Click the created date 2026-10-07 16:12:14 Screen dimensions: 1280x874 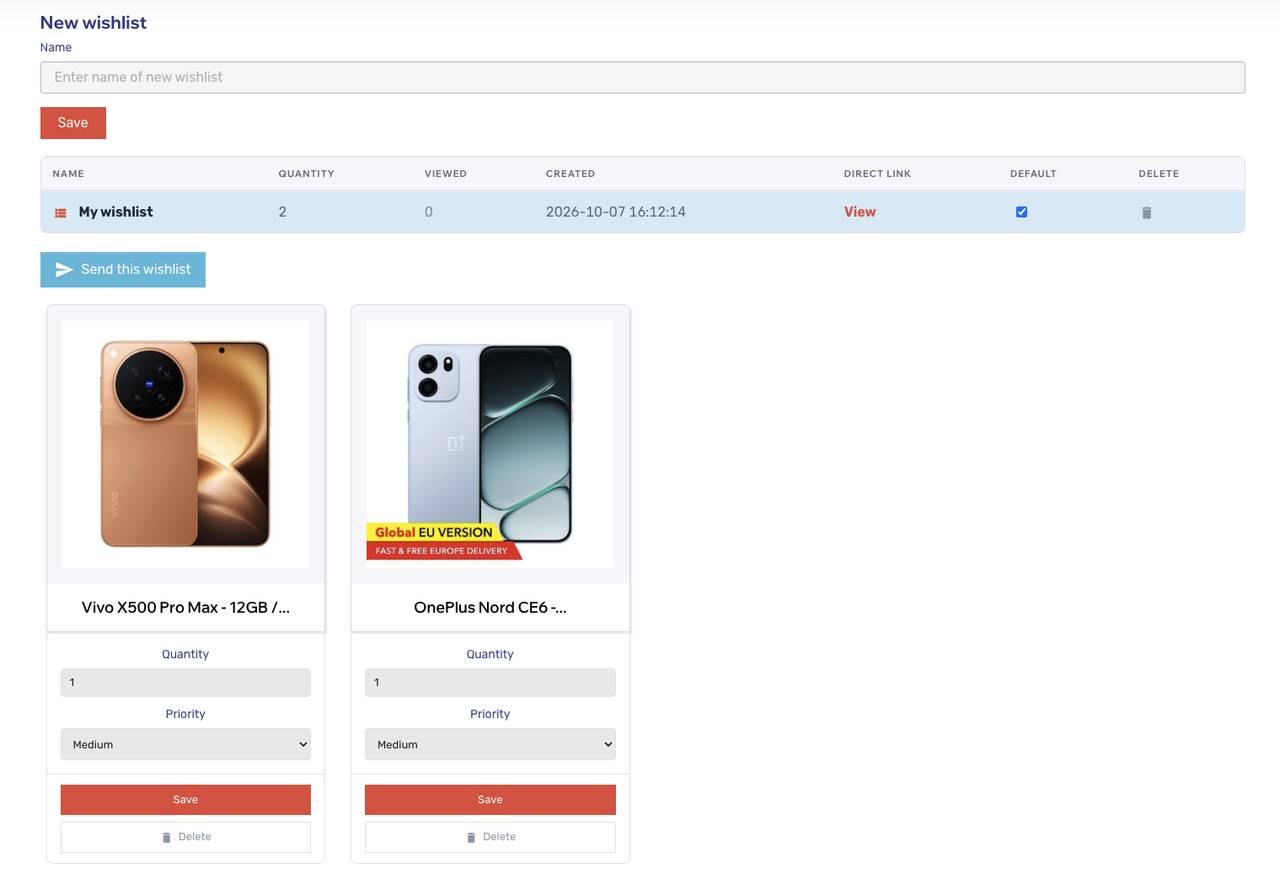[616, 212]
